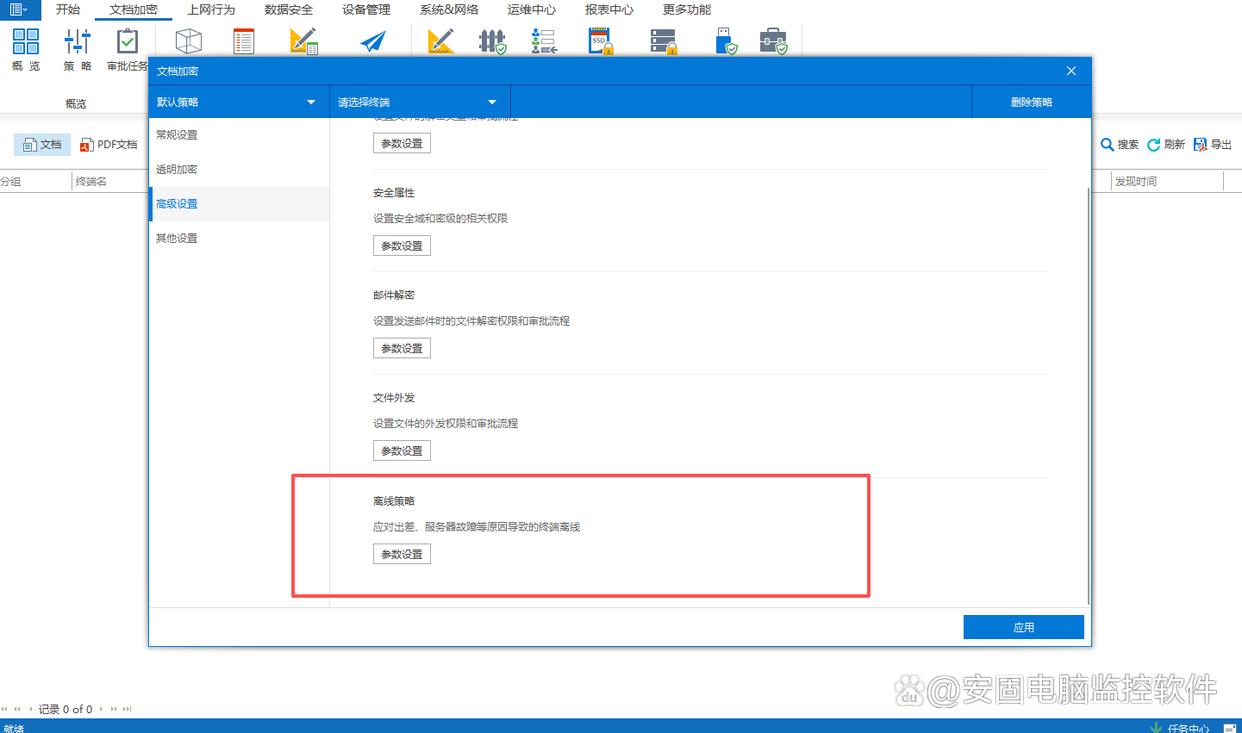The width and height of the screenshot is (1242, 733).
Task: Open the 更多功能 ribbon tab
Action: coord(687,10)
